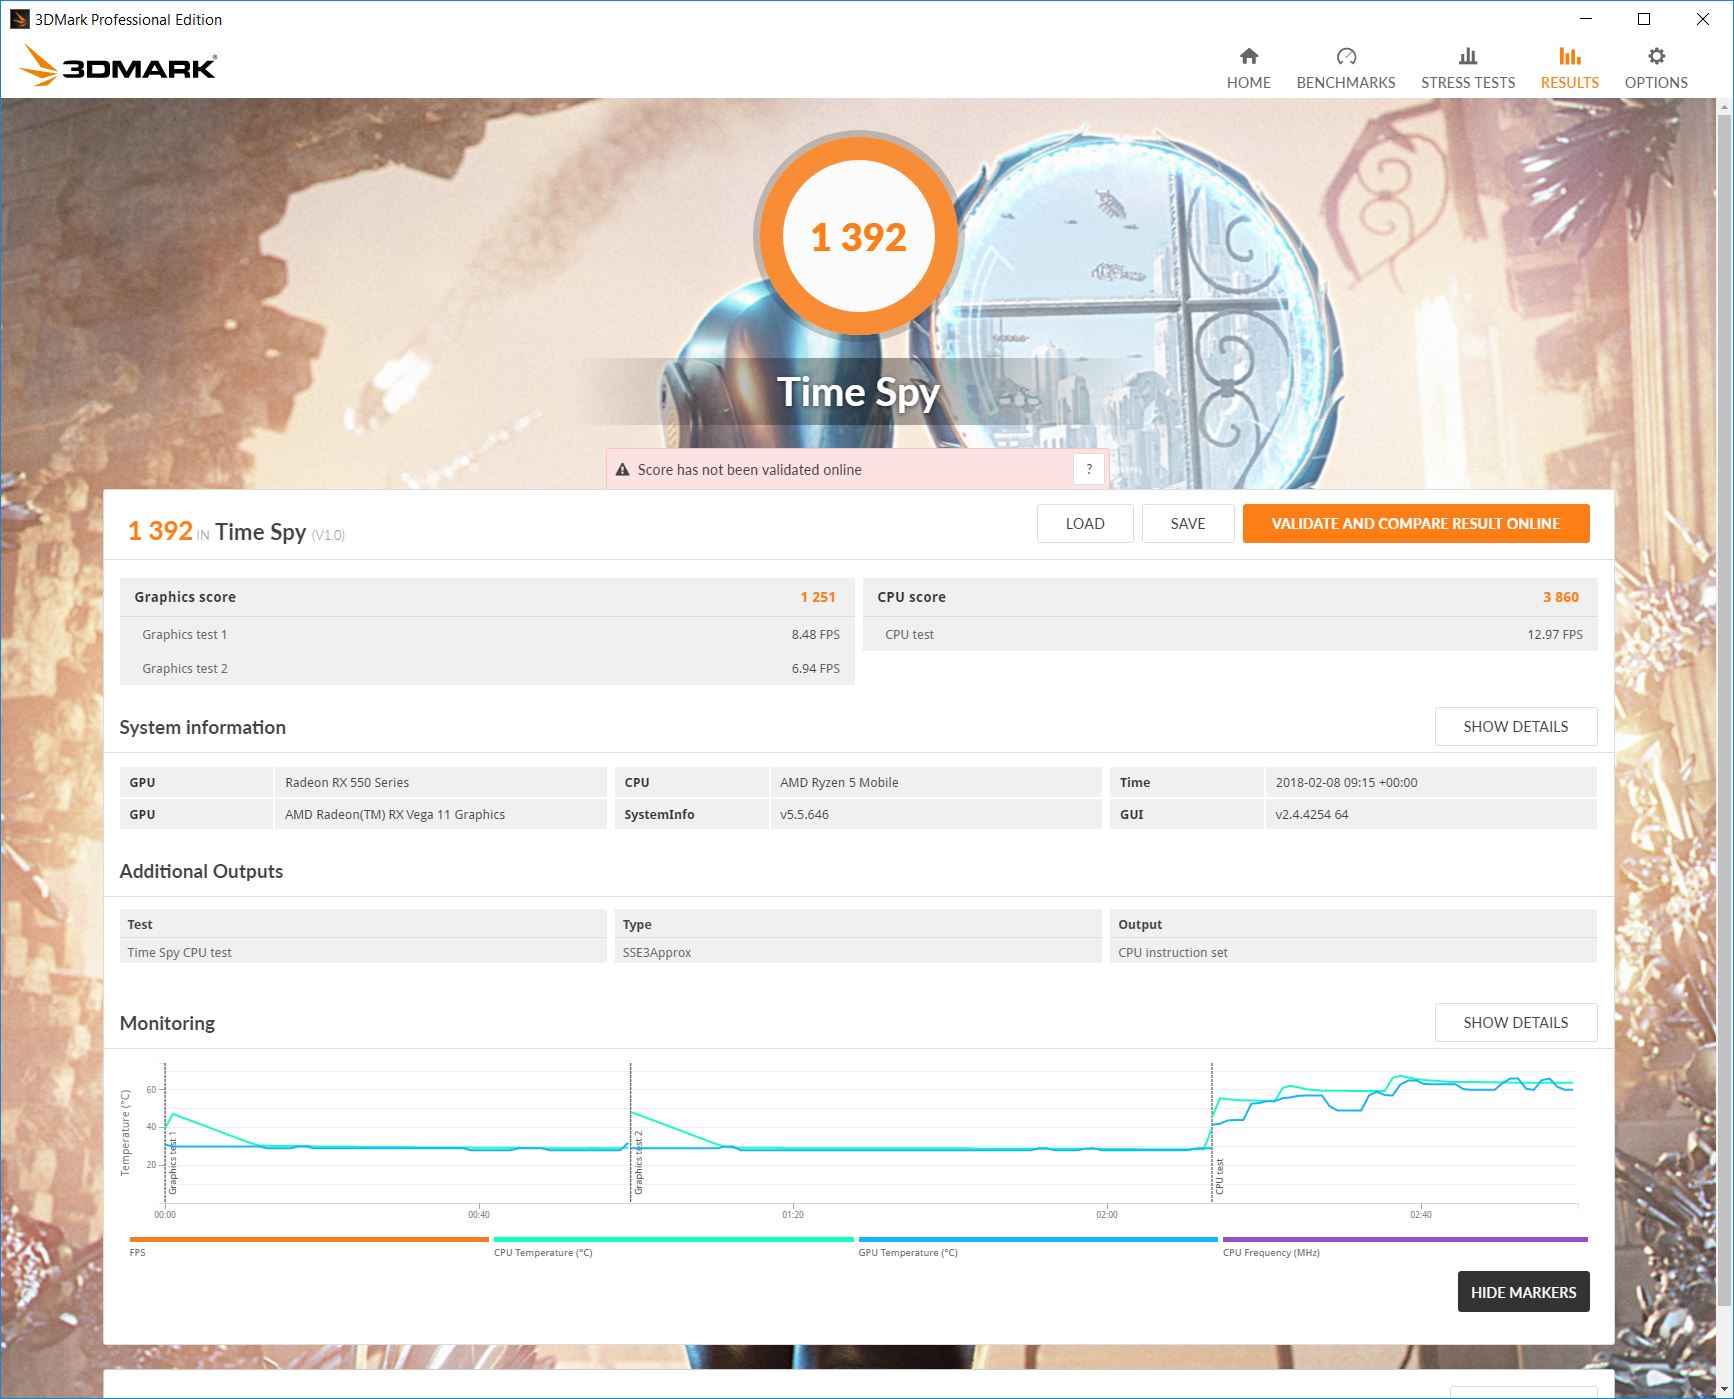The width and height of the screenshot is (1734, 1399).
Task: Show details for Monitoring section
Action: (1515, 1023)
